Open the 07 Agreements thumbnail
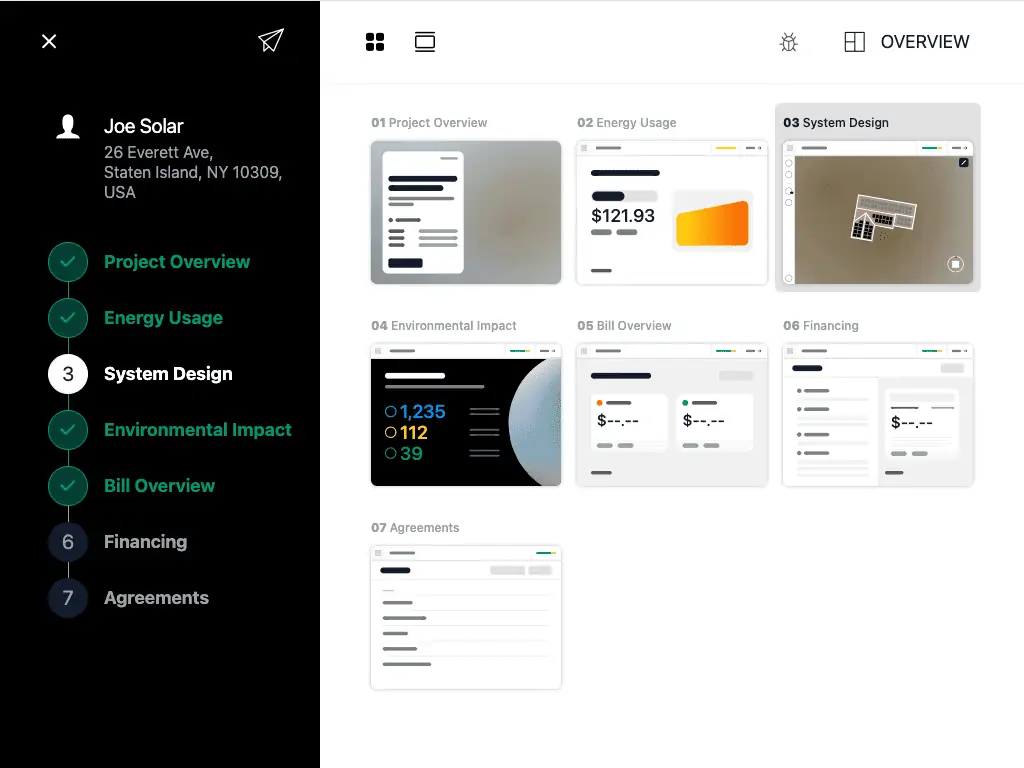This screenshot has height=768, width=1024. pos(466,617)
